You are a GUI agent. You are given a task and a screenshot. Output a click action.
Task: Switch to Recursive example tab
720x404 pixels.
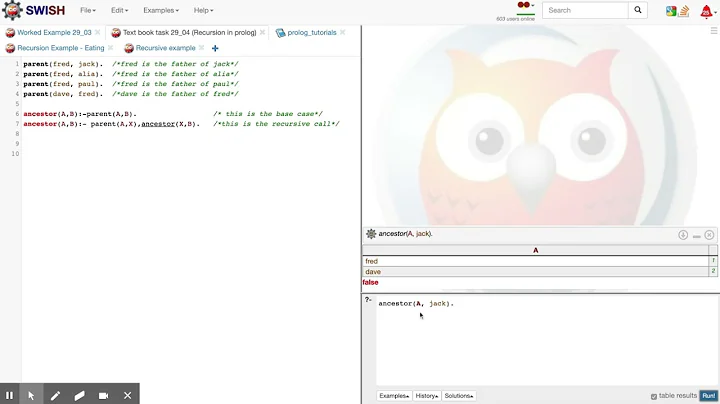click(165, 48)
